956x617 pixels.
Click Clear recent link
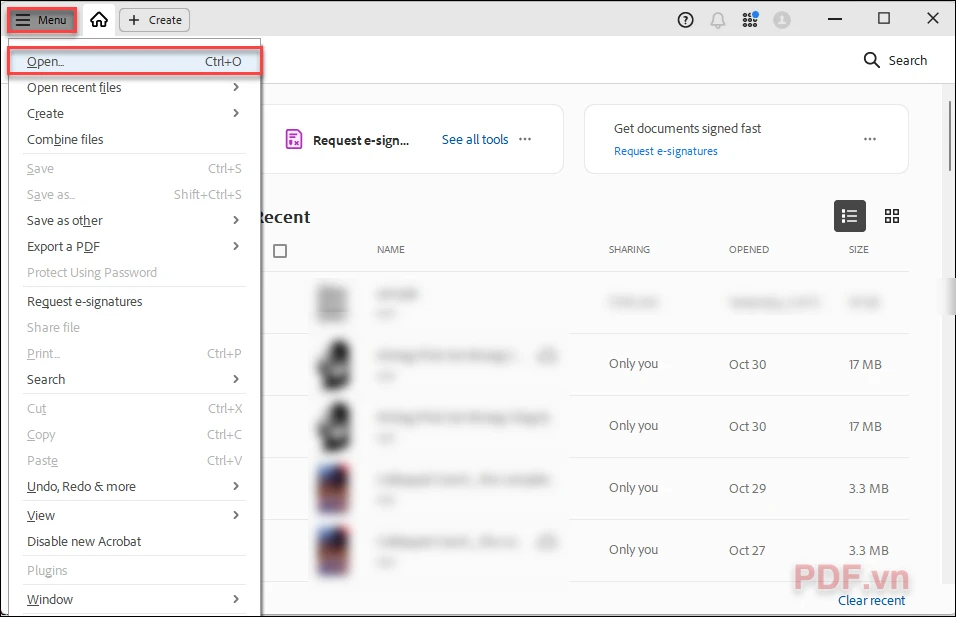pos(871,601)
